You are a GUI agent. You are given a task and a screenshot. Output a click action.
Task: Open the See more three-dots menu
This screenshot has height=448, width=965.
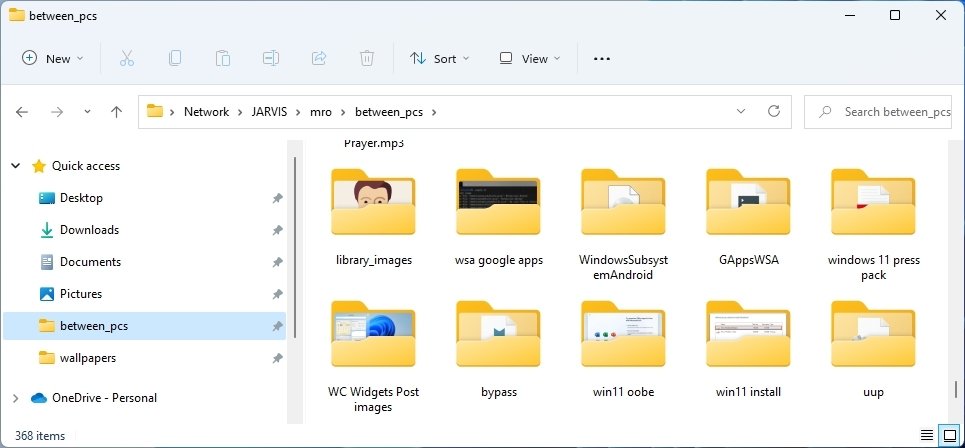(601, 59)
